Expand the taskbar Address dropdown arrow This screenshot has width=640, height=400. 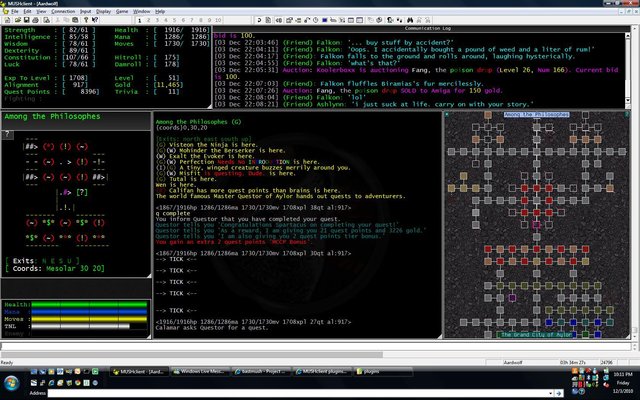[x=551, y=393]
